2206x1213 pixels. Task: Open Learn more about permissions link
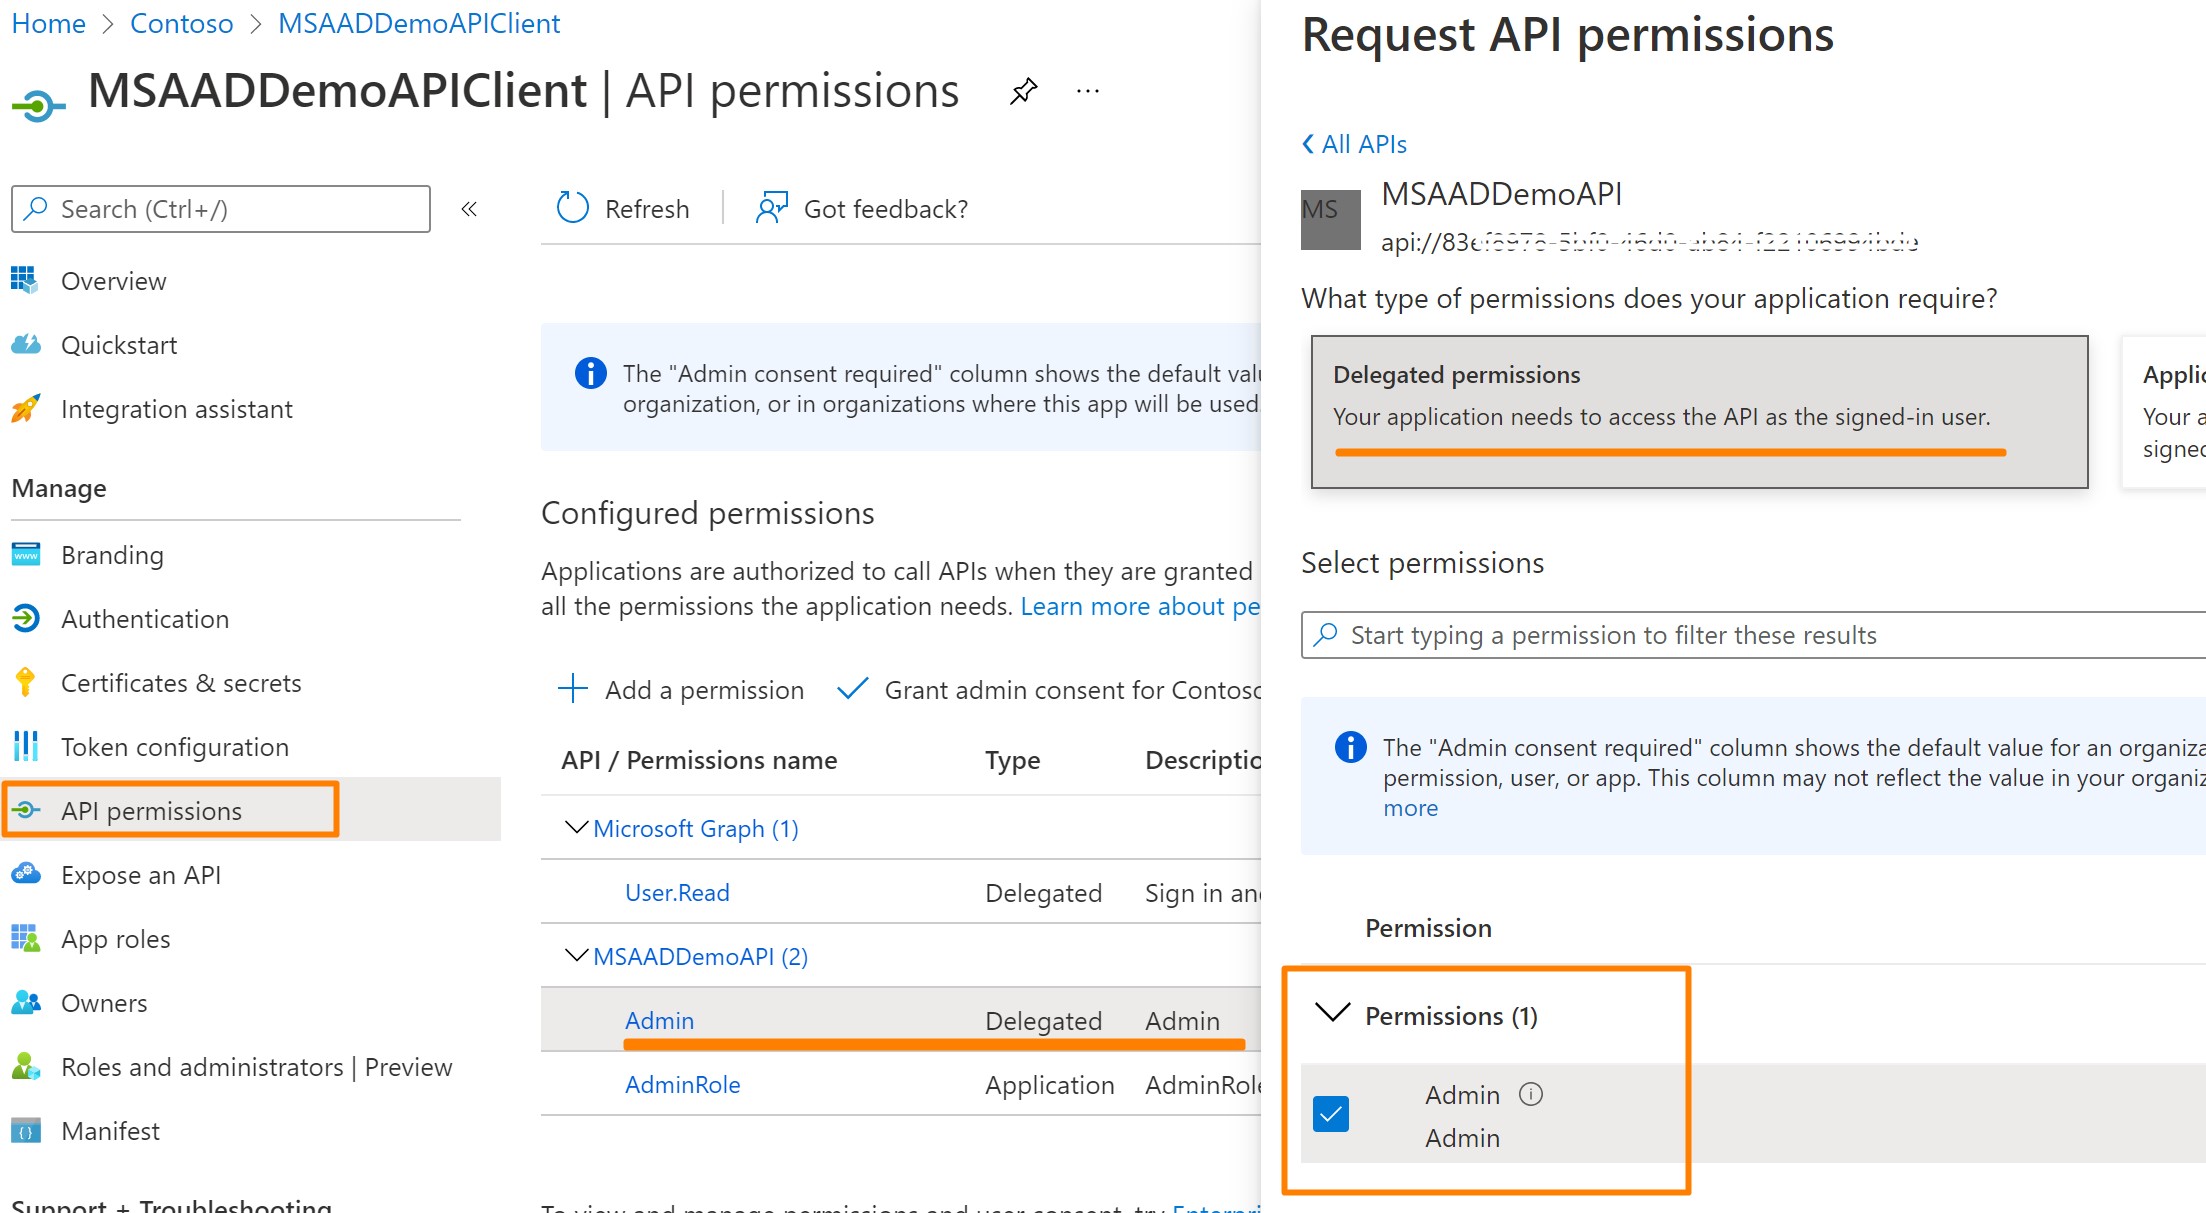tap(1140, 606)
